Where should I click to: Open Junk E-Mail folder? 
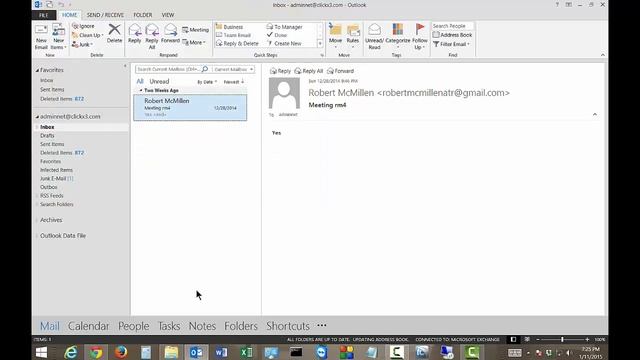[56, 178]
